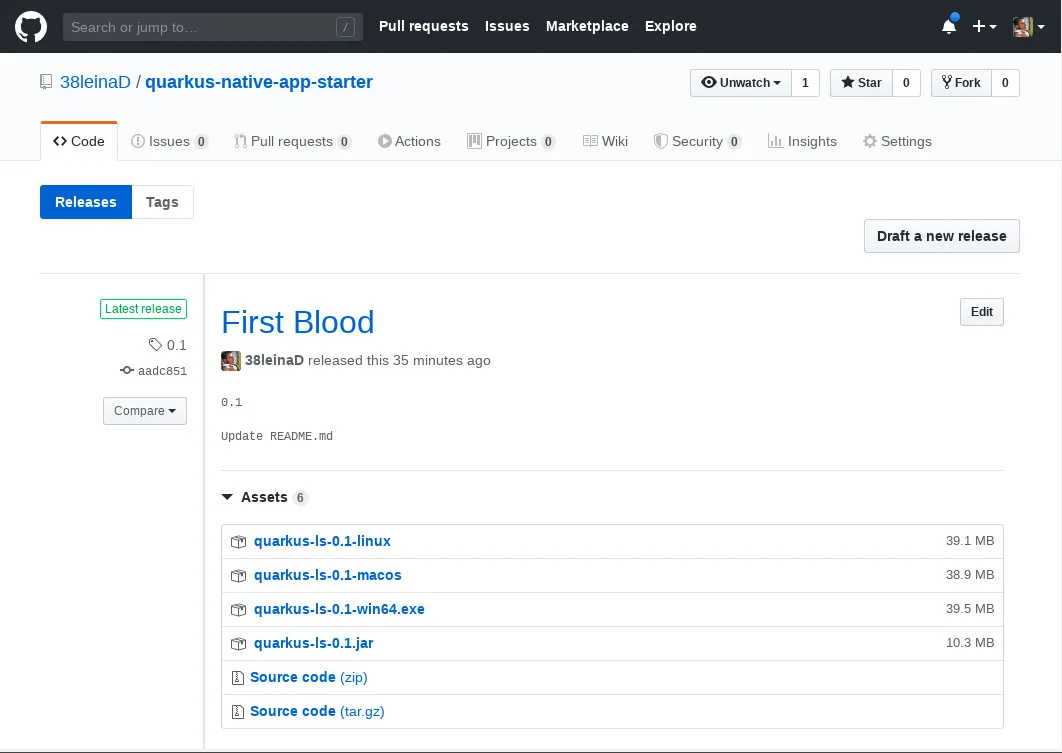Screen dimensions: 1062x753
Task: Download quarkus-ls-0.1-linux
Action: click(322, 541)
